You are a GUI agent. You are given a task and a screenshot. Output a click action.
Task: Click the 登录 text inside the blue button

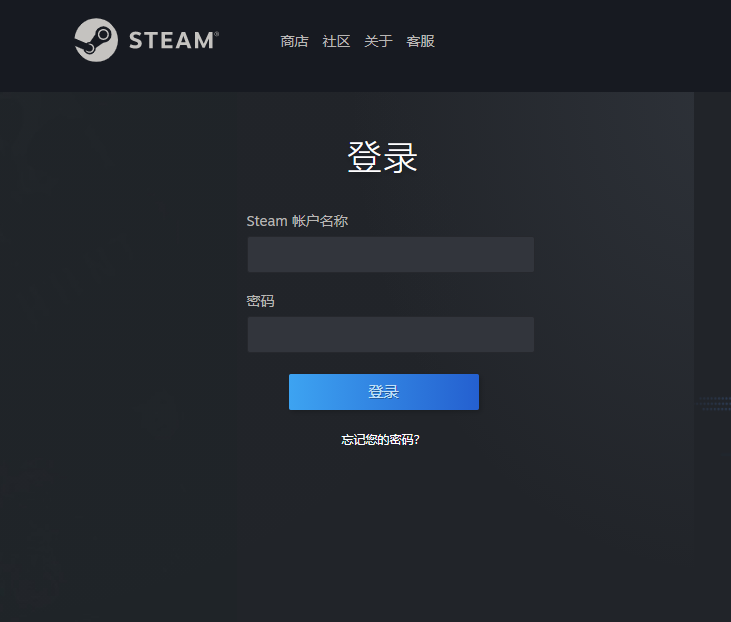384,392
